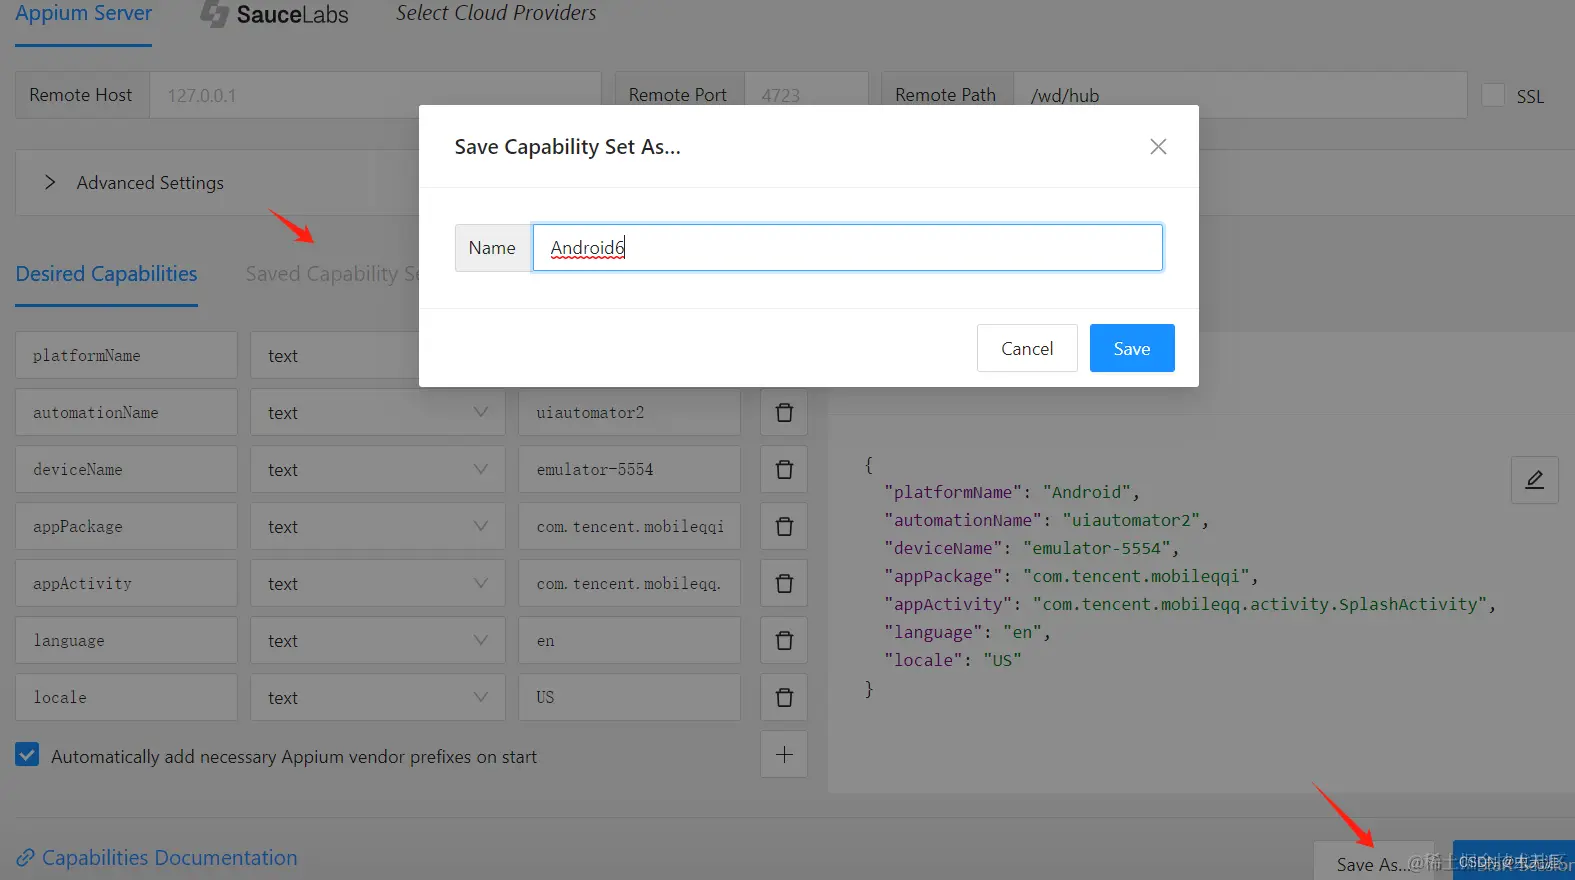Delete the language capability row
1575x880 pixels.
point(784,640)
